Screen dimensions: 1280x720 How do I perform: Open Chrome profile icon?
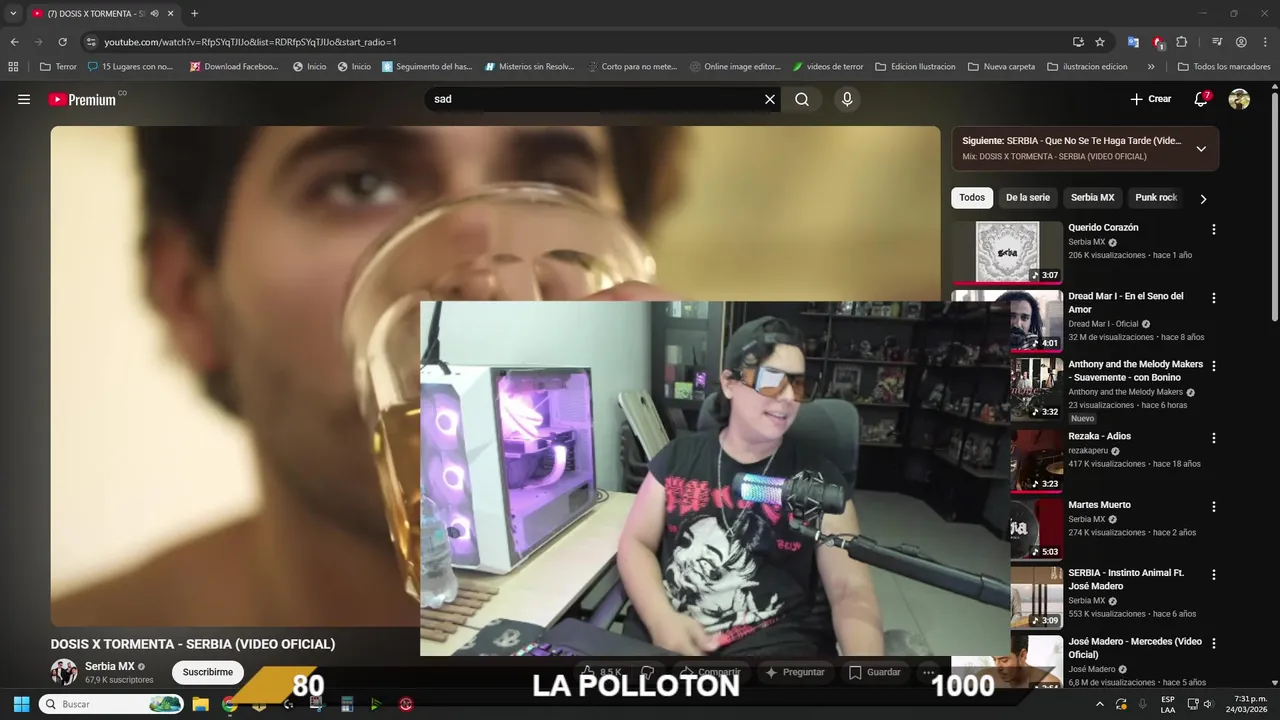tap(1241, 42)
